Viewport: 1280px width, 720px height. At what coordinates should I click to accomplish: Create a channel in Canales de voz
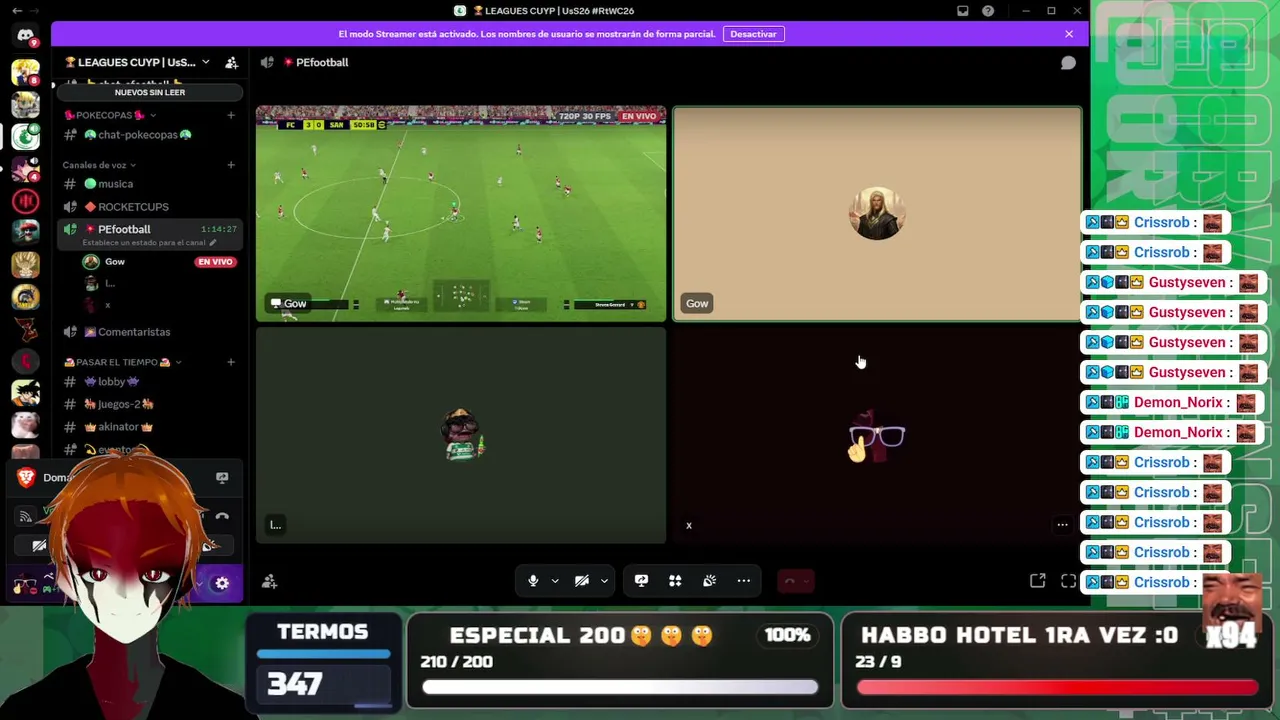(231, 165)
